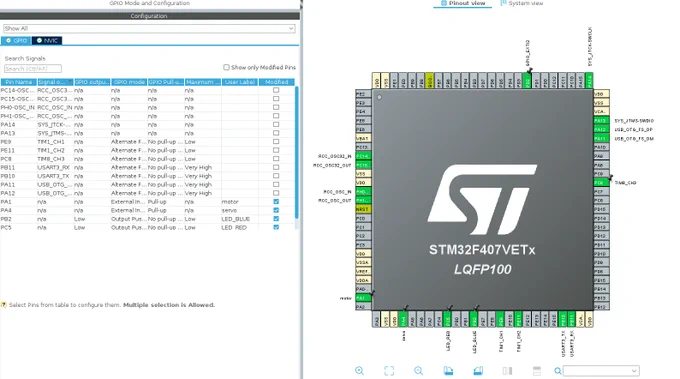Select green pin PC5 labeled LED_RED
This screenshot has width=680, height=379.
(448, 320)
